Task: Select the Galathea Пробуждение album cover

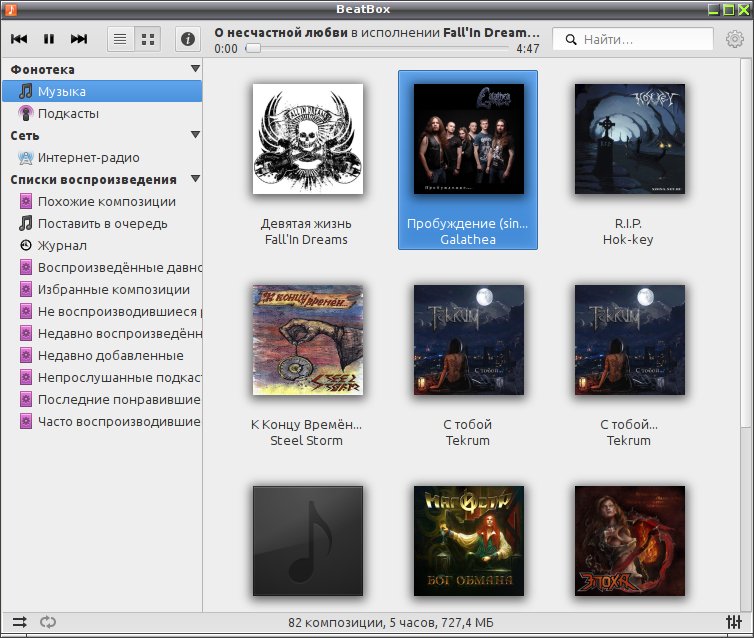Action: (x=469, y=139)
